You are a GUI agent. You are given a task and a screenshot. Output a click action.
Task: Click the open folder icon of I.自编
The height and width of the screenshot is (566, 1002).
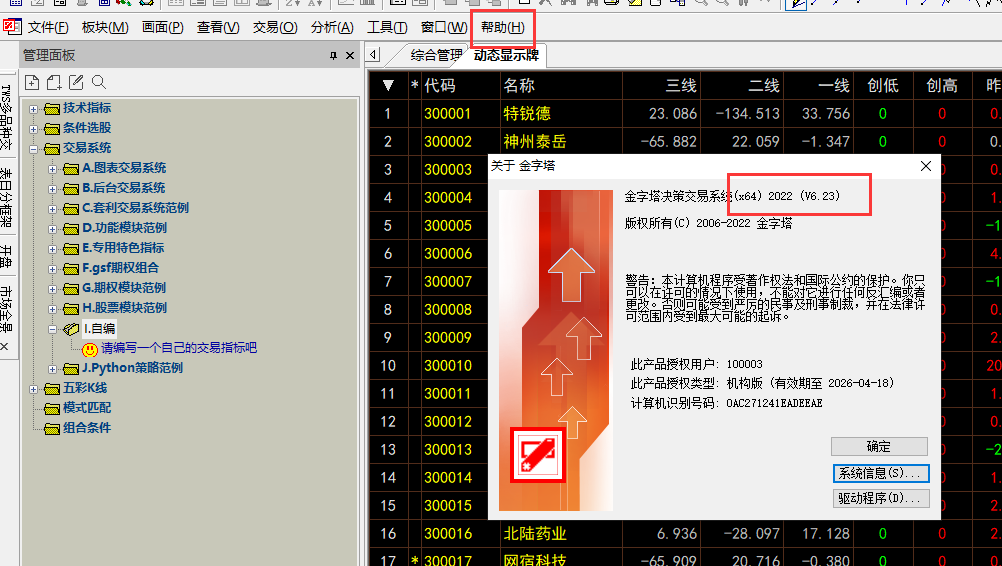coord(71,329)
